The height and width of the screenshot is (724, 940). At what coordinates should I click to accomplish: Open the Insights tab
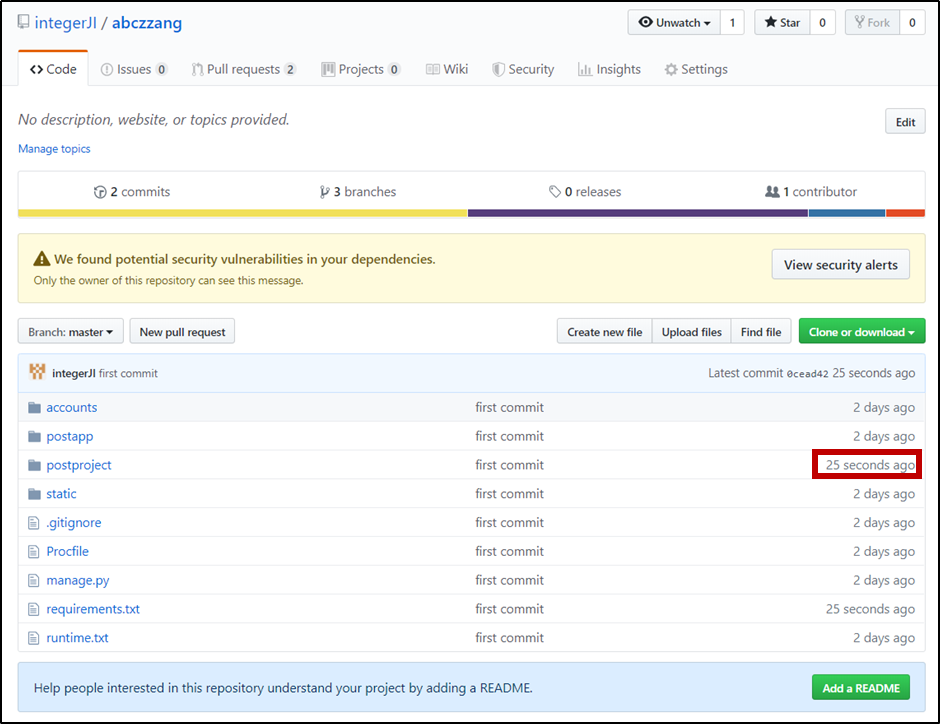point(609,70)
